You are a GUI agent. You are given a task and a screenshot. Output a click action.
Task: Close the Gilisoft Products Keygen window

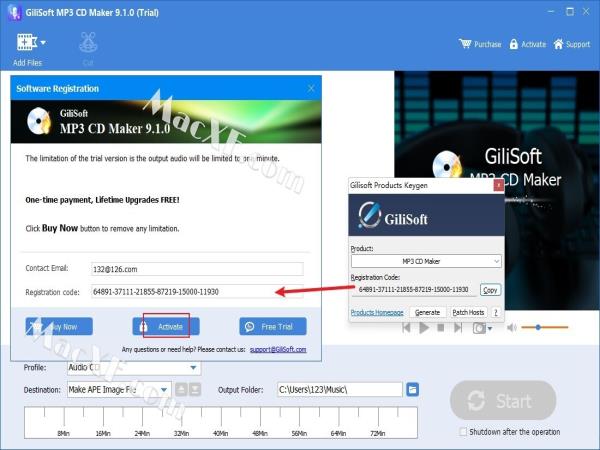point(498,185)
